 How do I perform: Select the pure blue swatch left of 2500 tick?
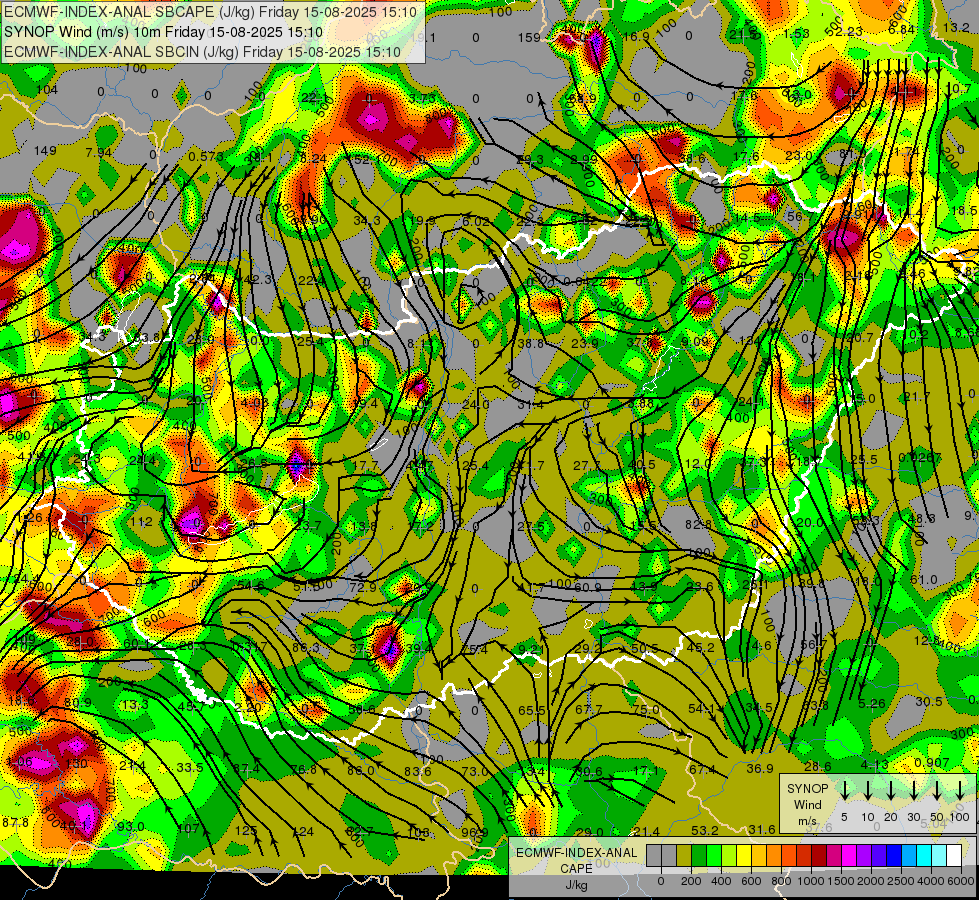point(894,856)
